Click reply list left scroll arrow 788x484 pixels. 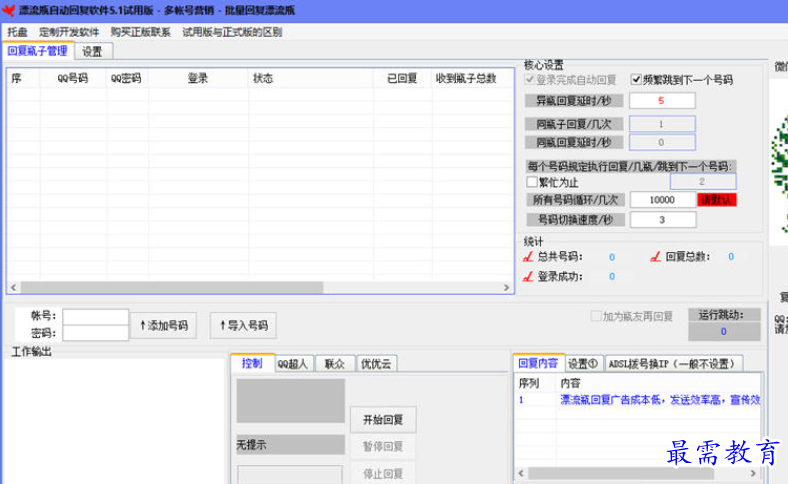[521, 473]
